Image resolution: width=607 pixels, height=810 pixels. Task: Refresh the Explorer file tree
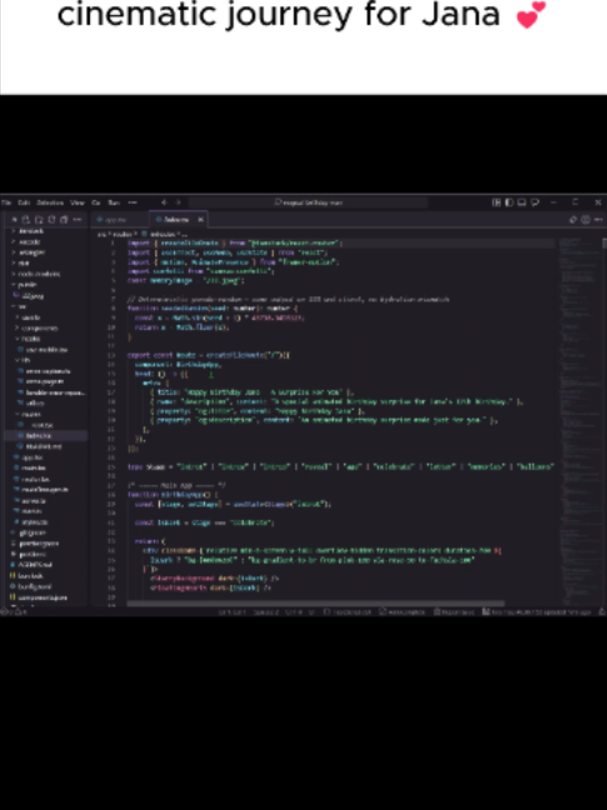tap(52, 220)
